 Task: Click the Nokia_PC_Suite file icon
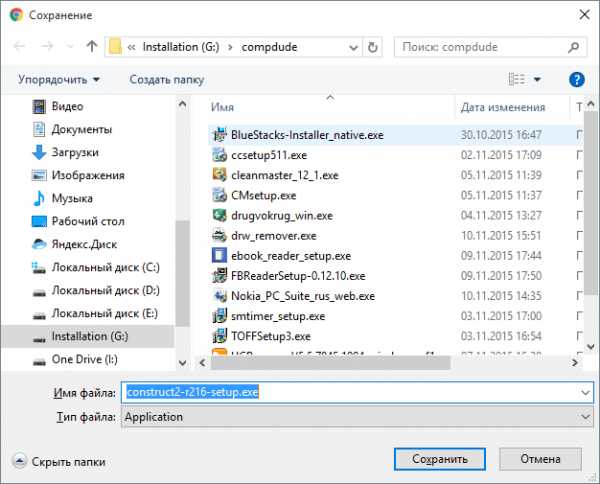pos(220,296)
